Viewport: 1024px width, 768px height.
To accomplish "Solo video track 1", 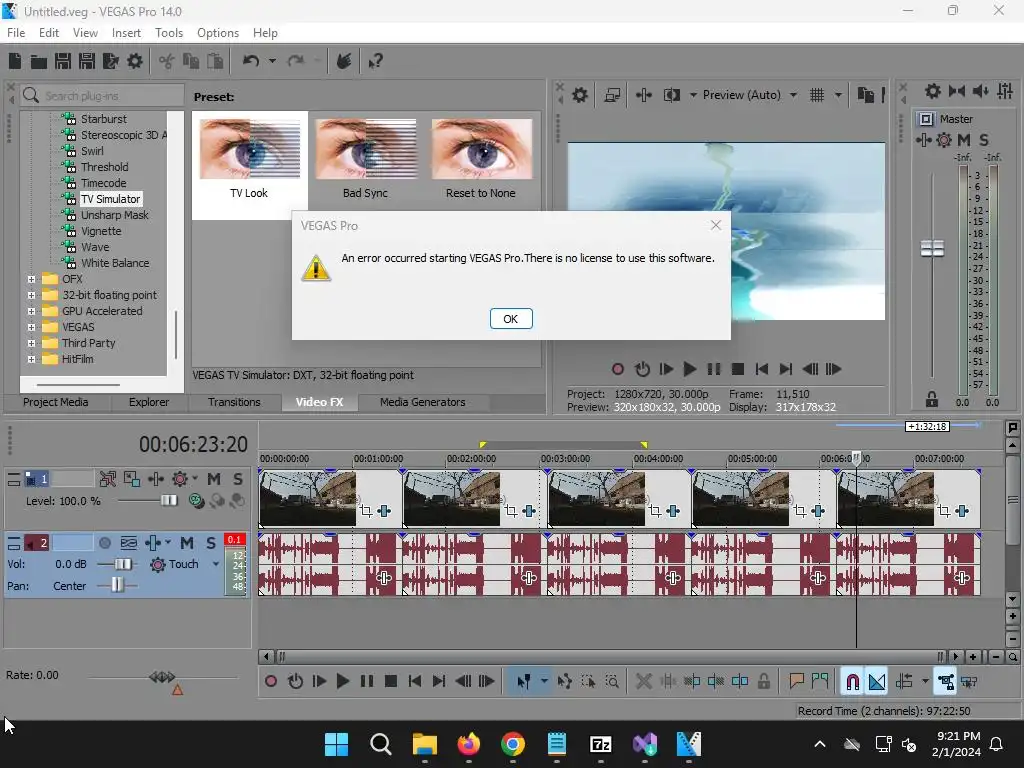I will tap(238, 479).
